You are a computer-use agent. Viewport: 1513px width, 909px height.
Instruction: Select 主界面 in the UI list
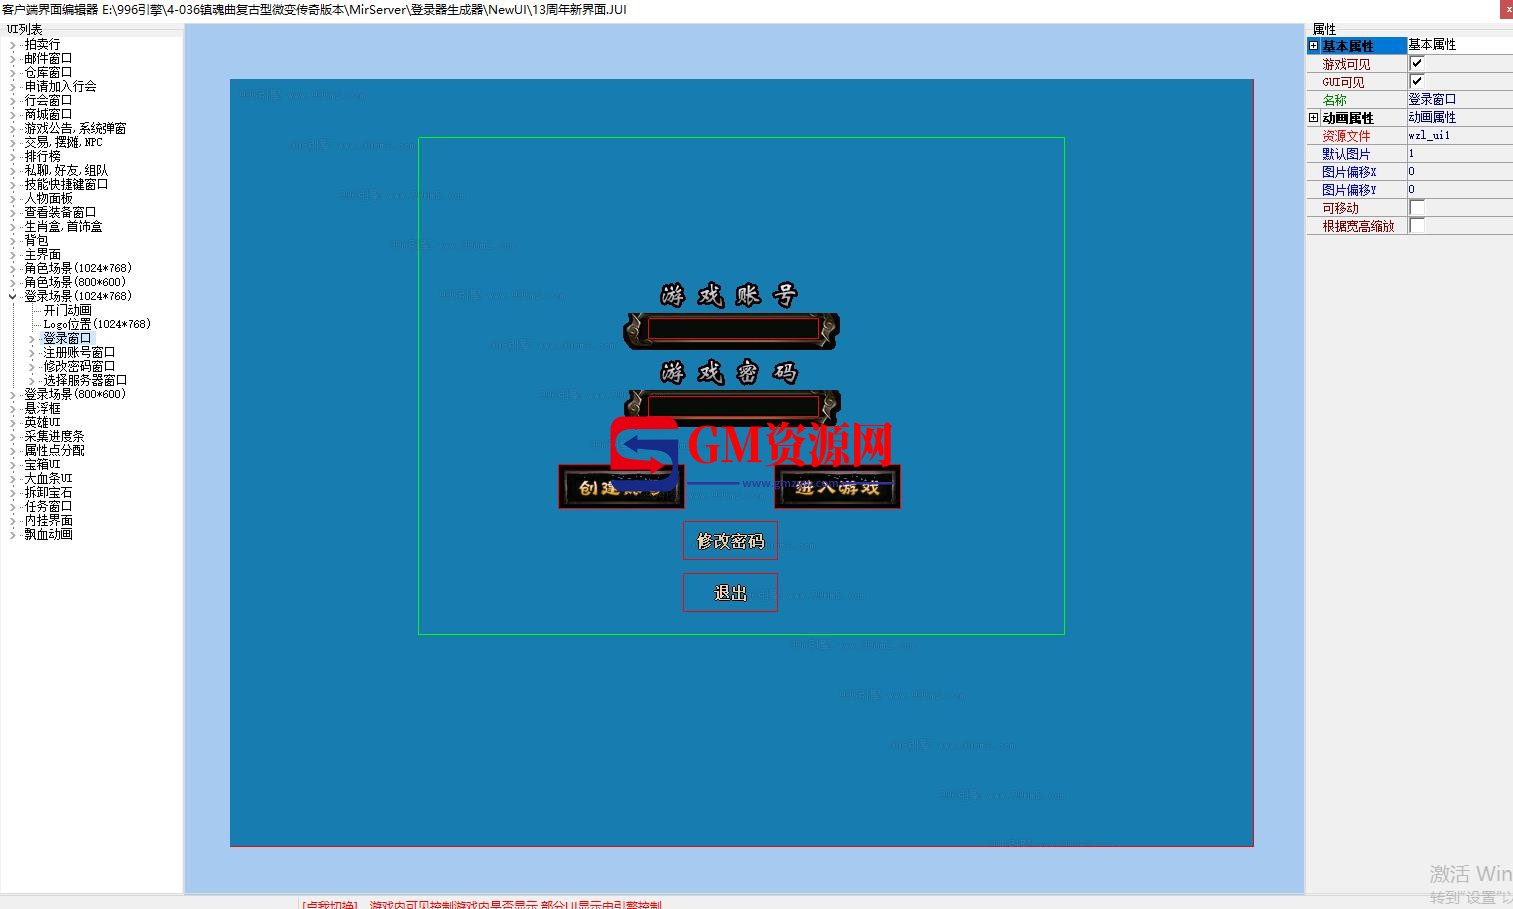[x=42, y=255]
